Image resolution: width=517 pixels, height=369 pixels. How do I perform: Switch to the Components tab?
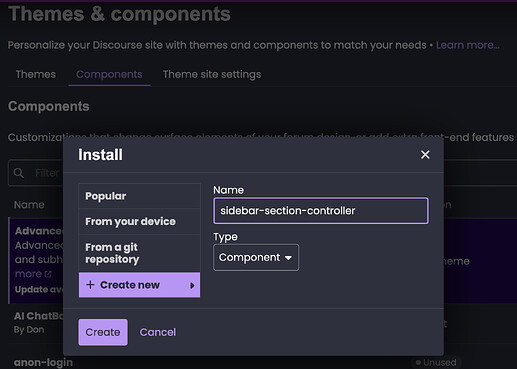pyautogui.click(x=109, y=74)
